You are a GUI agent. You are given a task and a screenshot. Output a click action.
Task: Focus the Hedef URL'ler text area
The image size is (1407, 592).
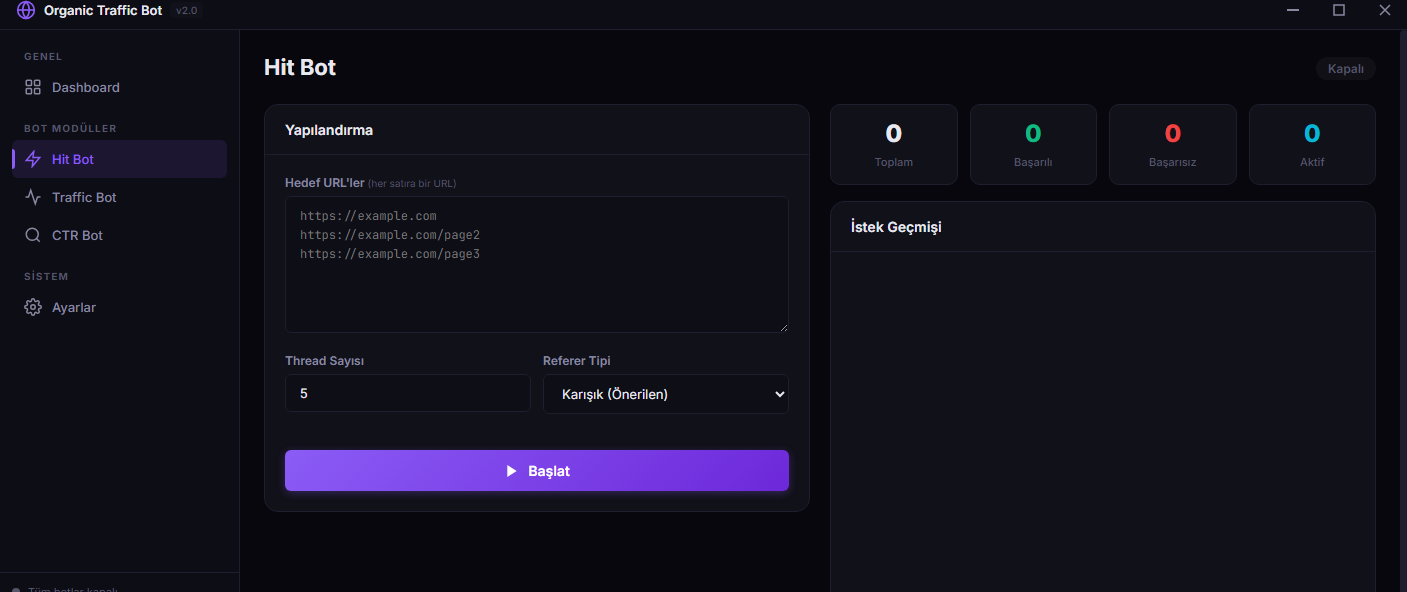(x=537, y=264)
